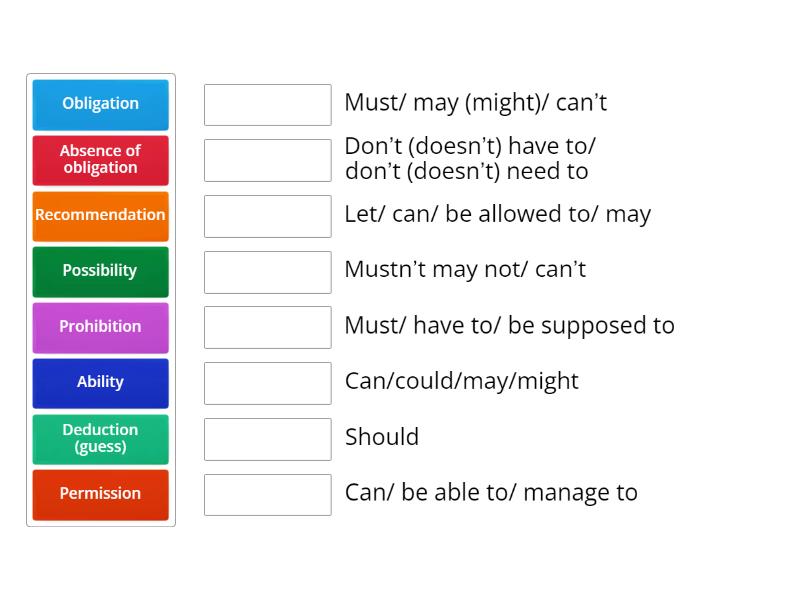Select the slot next to "Must/ have to/ be supposed to"
This screenshot has height=600, width=800.
[x=267, y=327]
